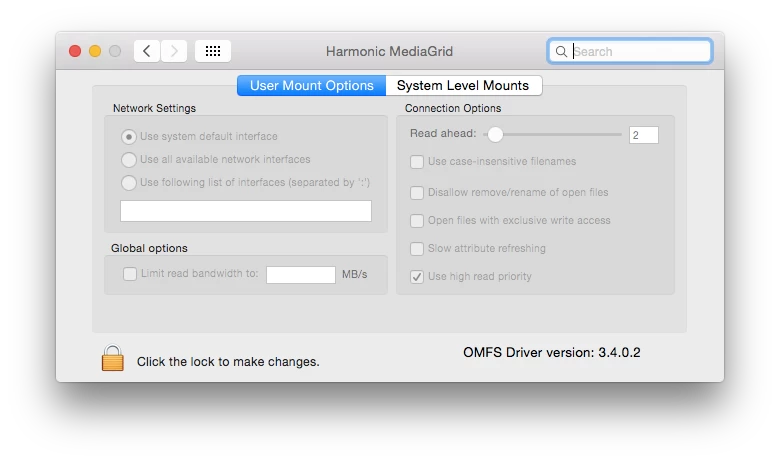Close the window with the red button
780x462 pixels.
tap(75, 51)
